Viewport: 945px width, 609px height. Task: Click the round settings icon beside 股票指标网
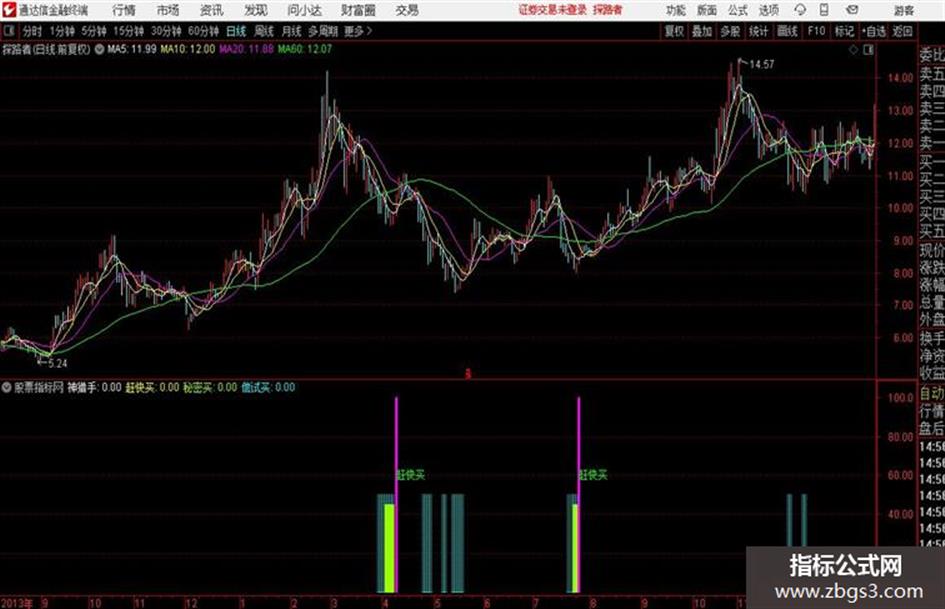(7, 387)
